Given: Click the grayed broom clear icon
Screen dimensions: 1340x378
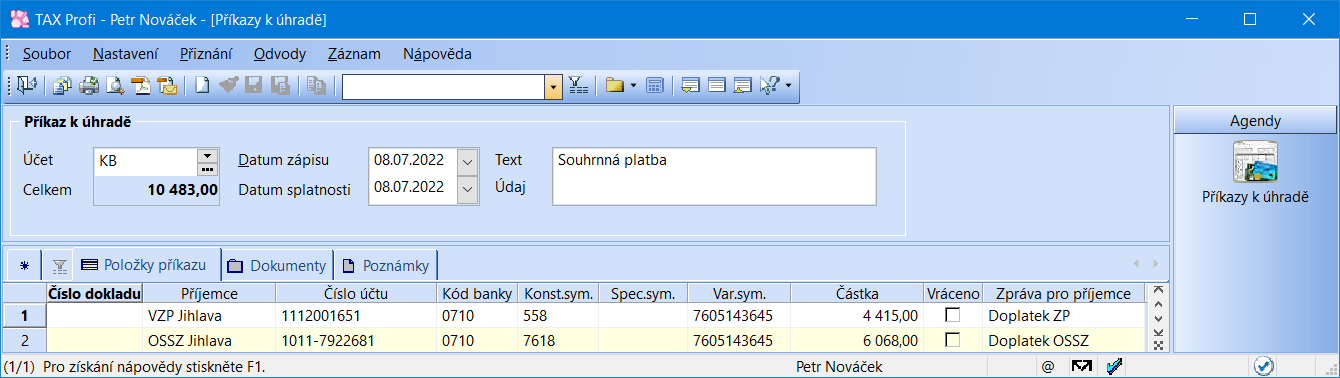Looking at the screenshot, I should (x=228, y=86).
